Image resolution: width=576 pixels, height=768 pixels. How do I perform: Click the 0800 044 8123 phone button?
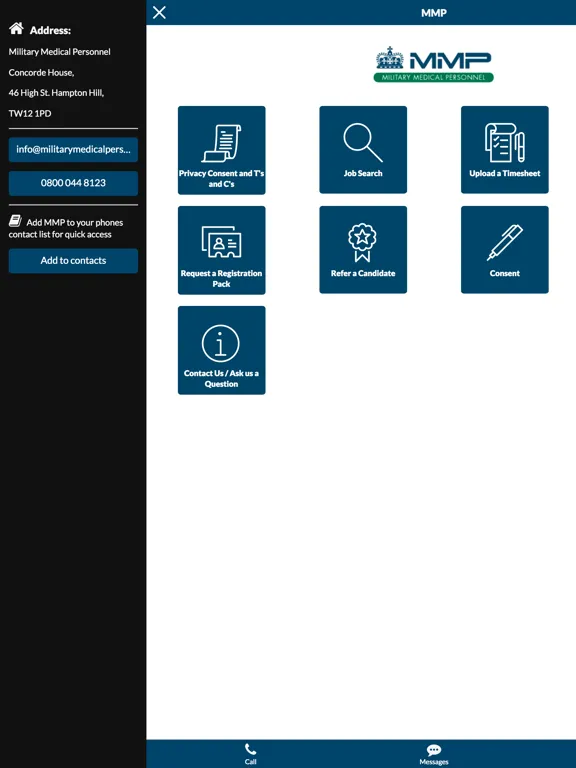click(x=73, y=183)
